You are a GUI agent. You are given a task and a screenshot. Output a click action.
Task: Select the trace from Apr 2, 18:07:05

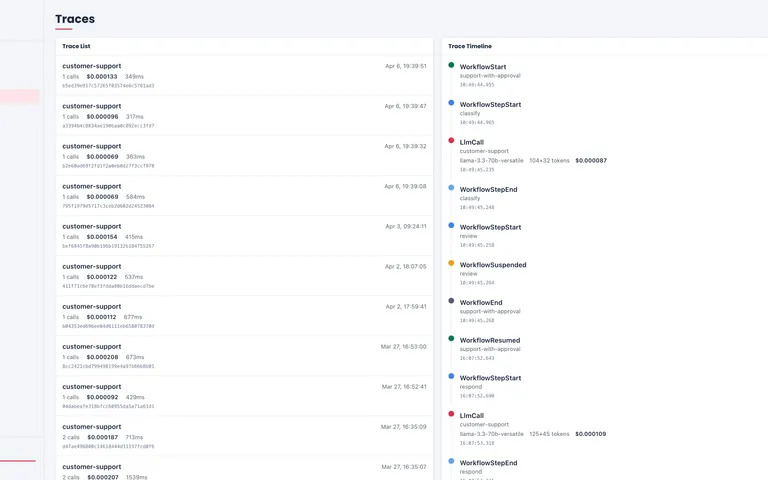tap(244, 275)
